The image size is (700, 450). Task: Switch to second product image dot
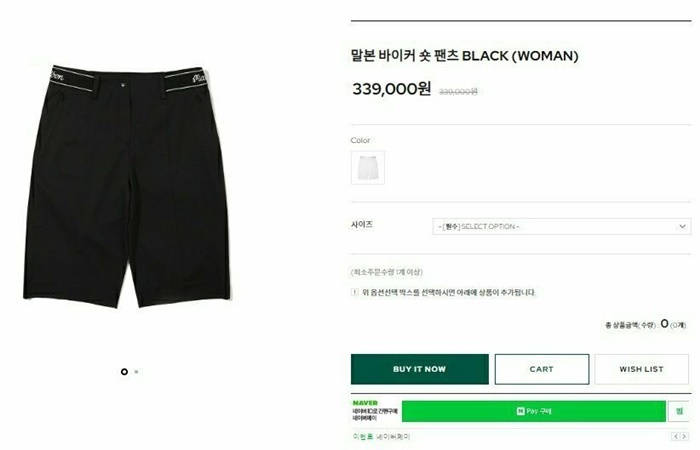point(136,371)
